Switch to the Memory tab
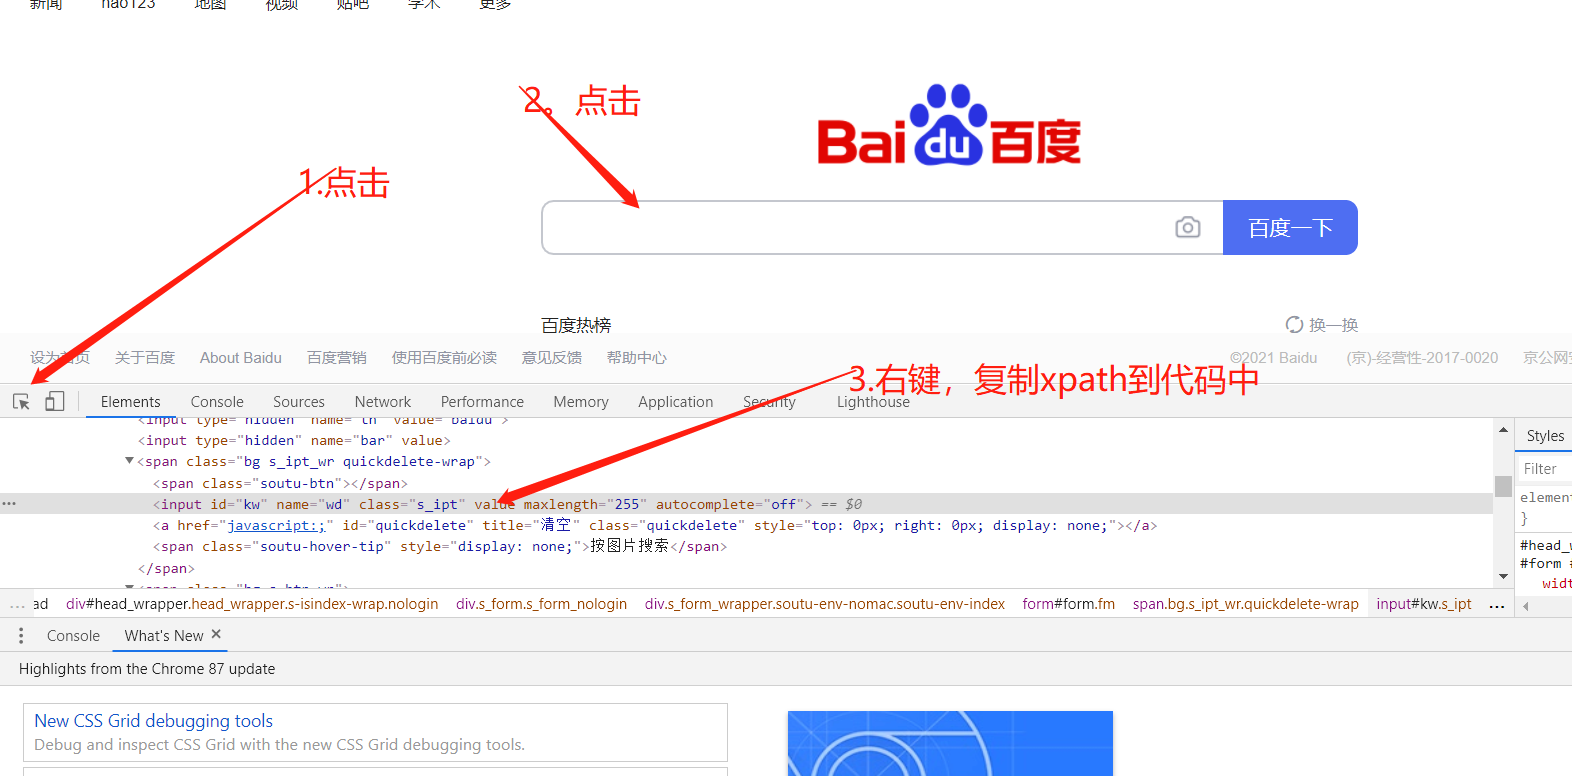This screenshot has height=776, width=1572. click(x=581, y=401)
